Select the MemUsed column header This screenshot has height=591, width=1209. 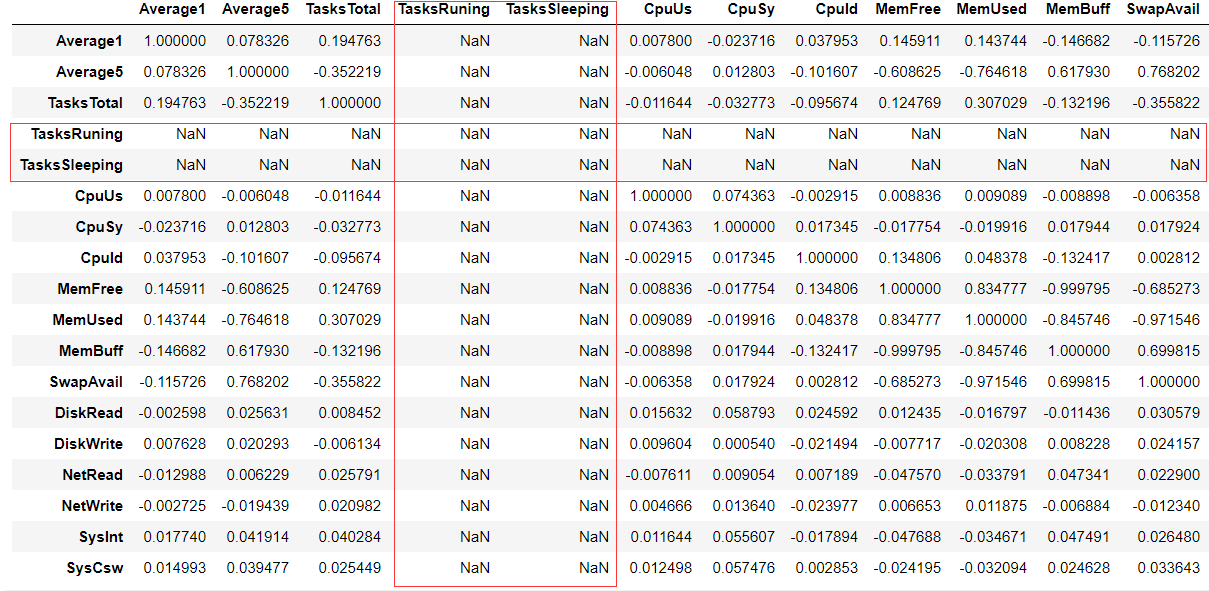point(991,9)
